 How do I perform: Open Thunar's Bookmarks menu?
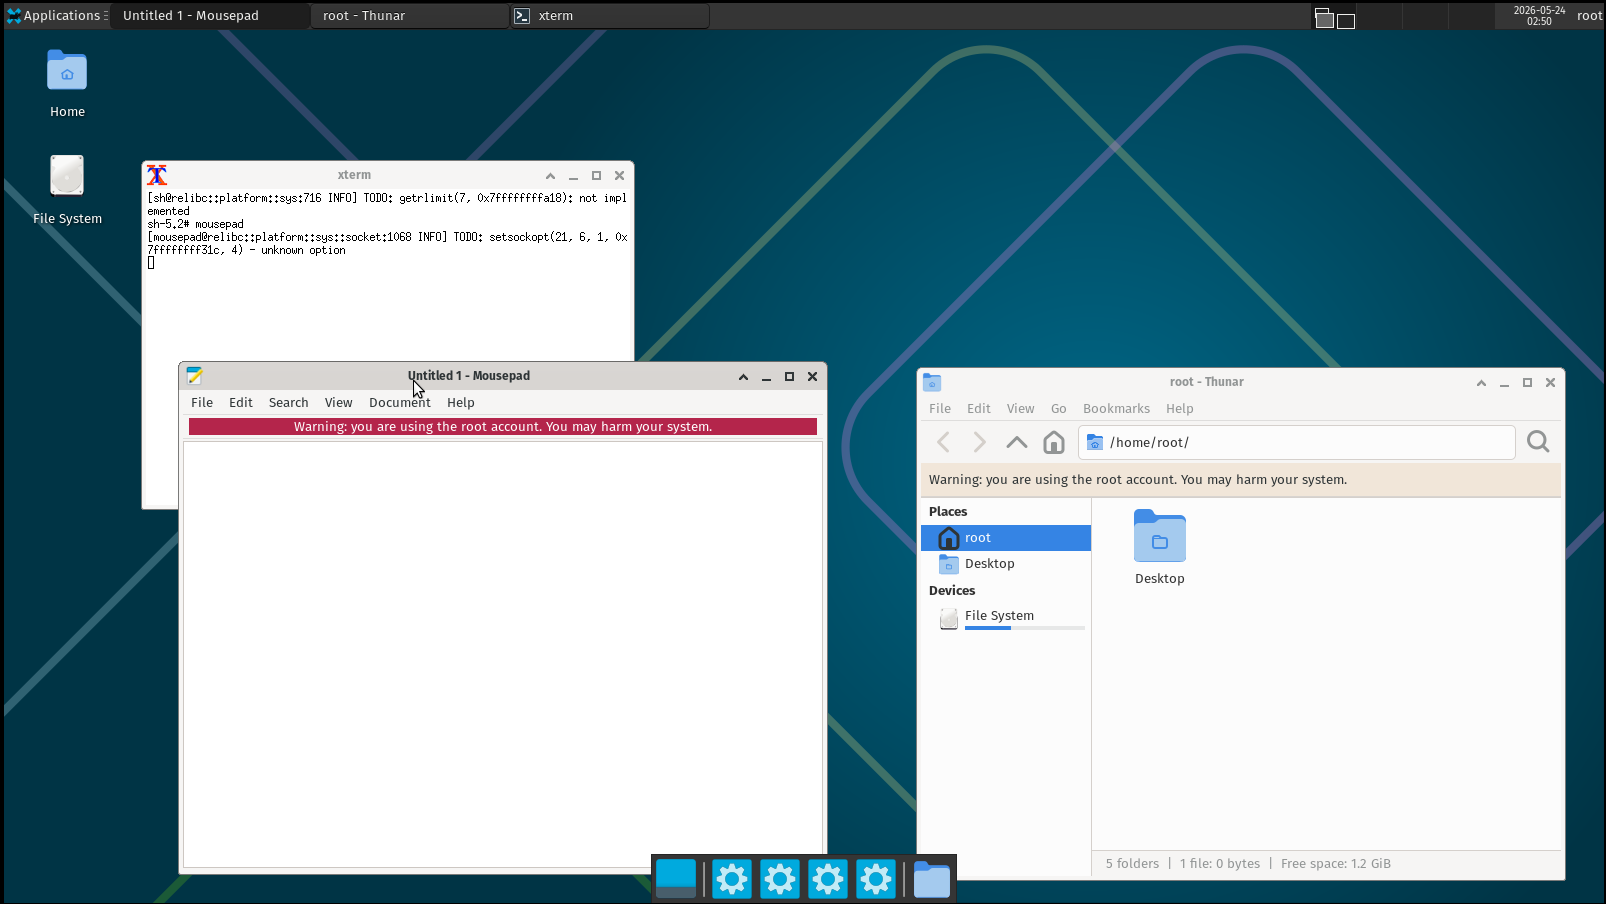[x=1116, y=409]
